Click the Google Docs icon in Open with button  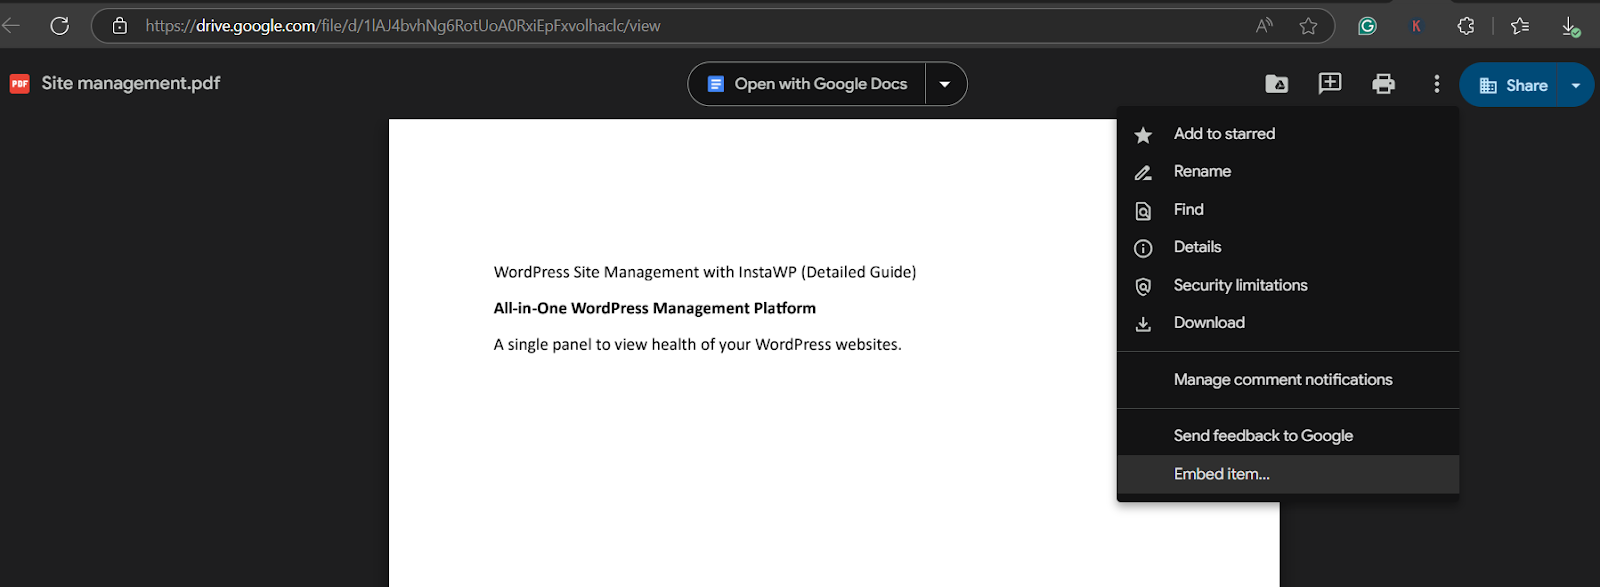(715, 84)
